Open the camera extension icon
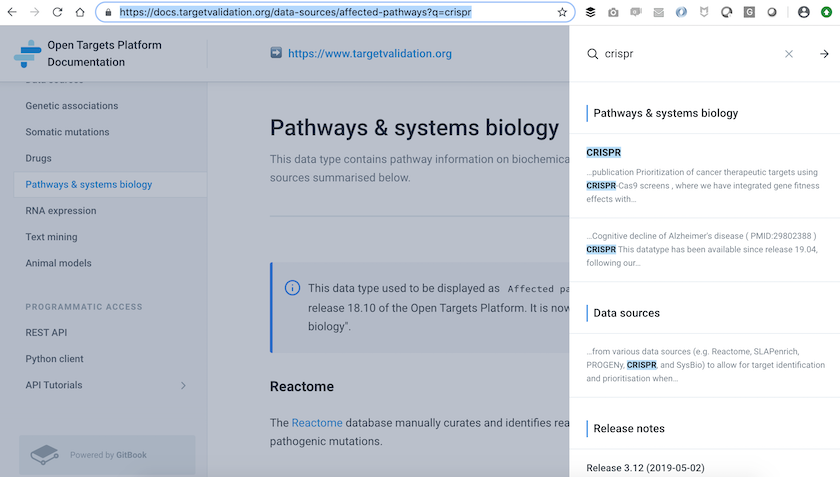Screen dimensions: 840x477 [613, 12]
